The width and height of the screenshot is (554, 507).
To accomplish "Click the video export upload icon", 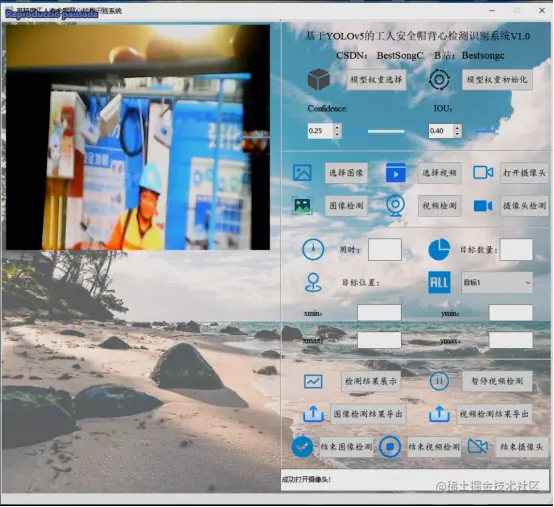I will [x=439, y=414].
